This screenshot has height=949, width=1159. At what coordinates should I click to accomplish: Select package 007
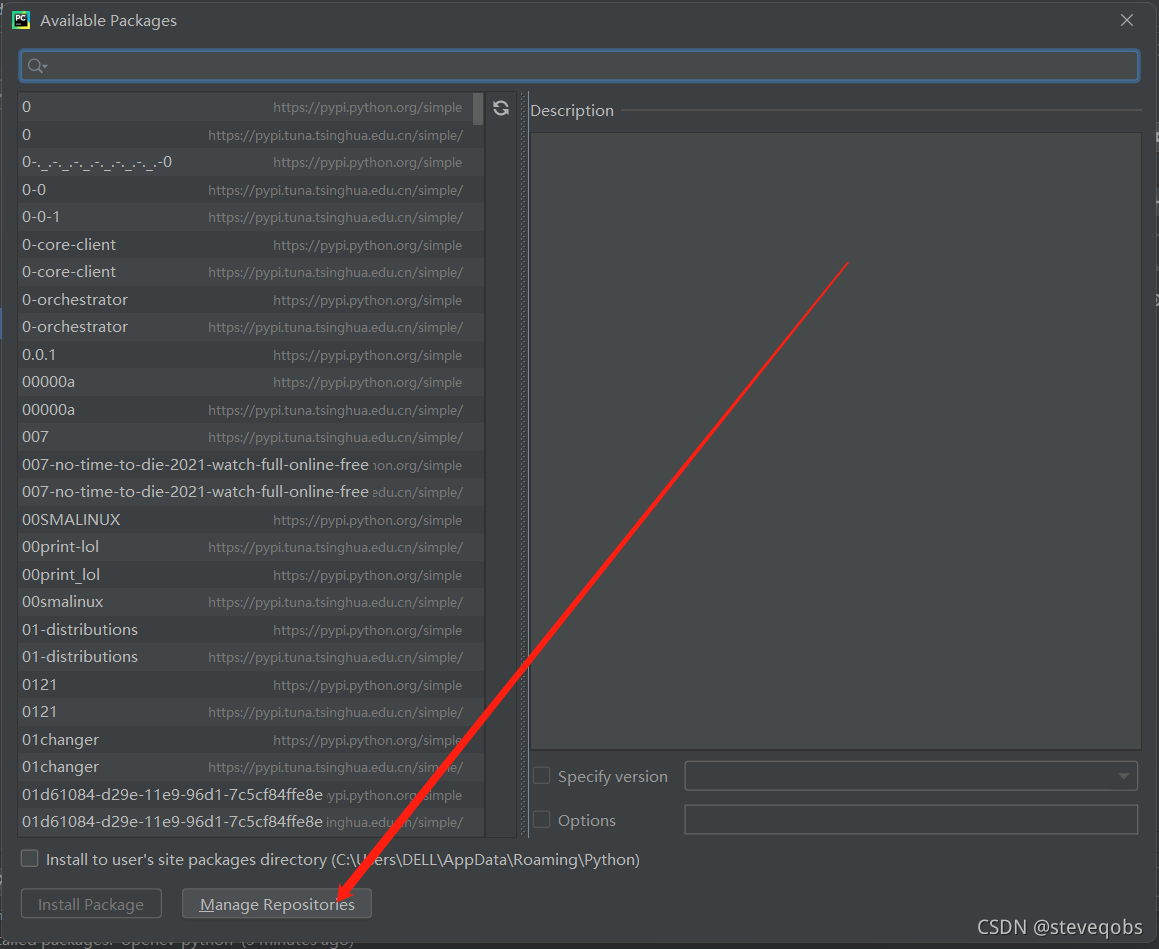click(251, 437)
